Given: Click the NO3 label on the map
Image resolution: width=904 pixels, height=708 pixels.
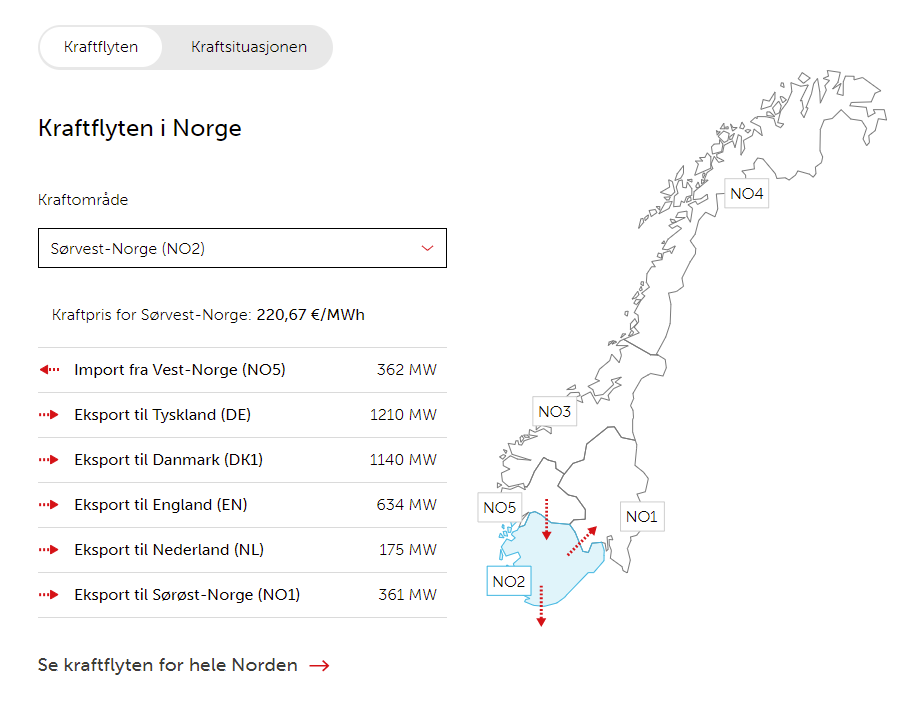Looking at the screenshot, I should tap(554, 410).
